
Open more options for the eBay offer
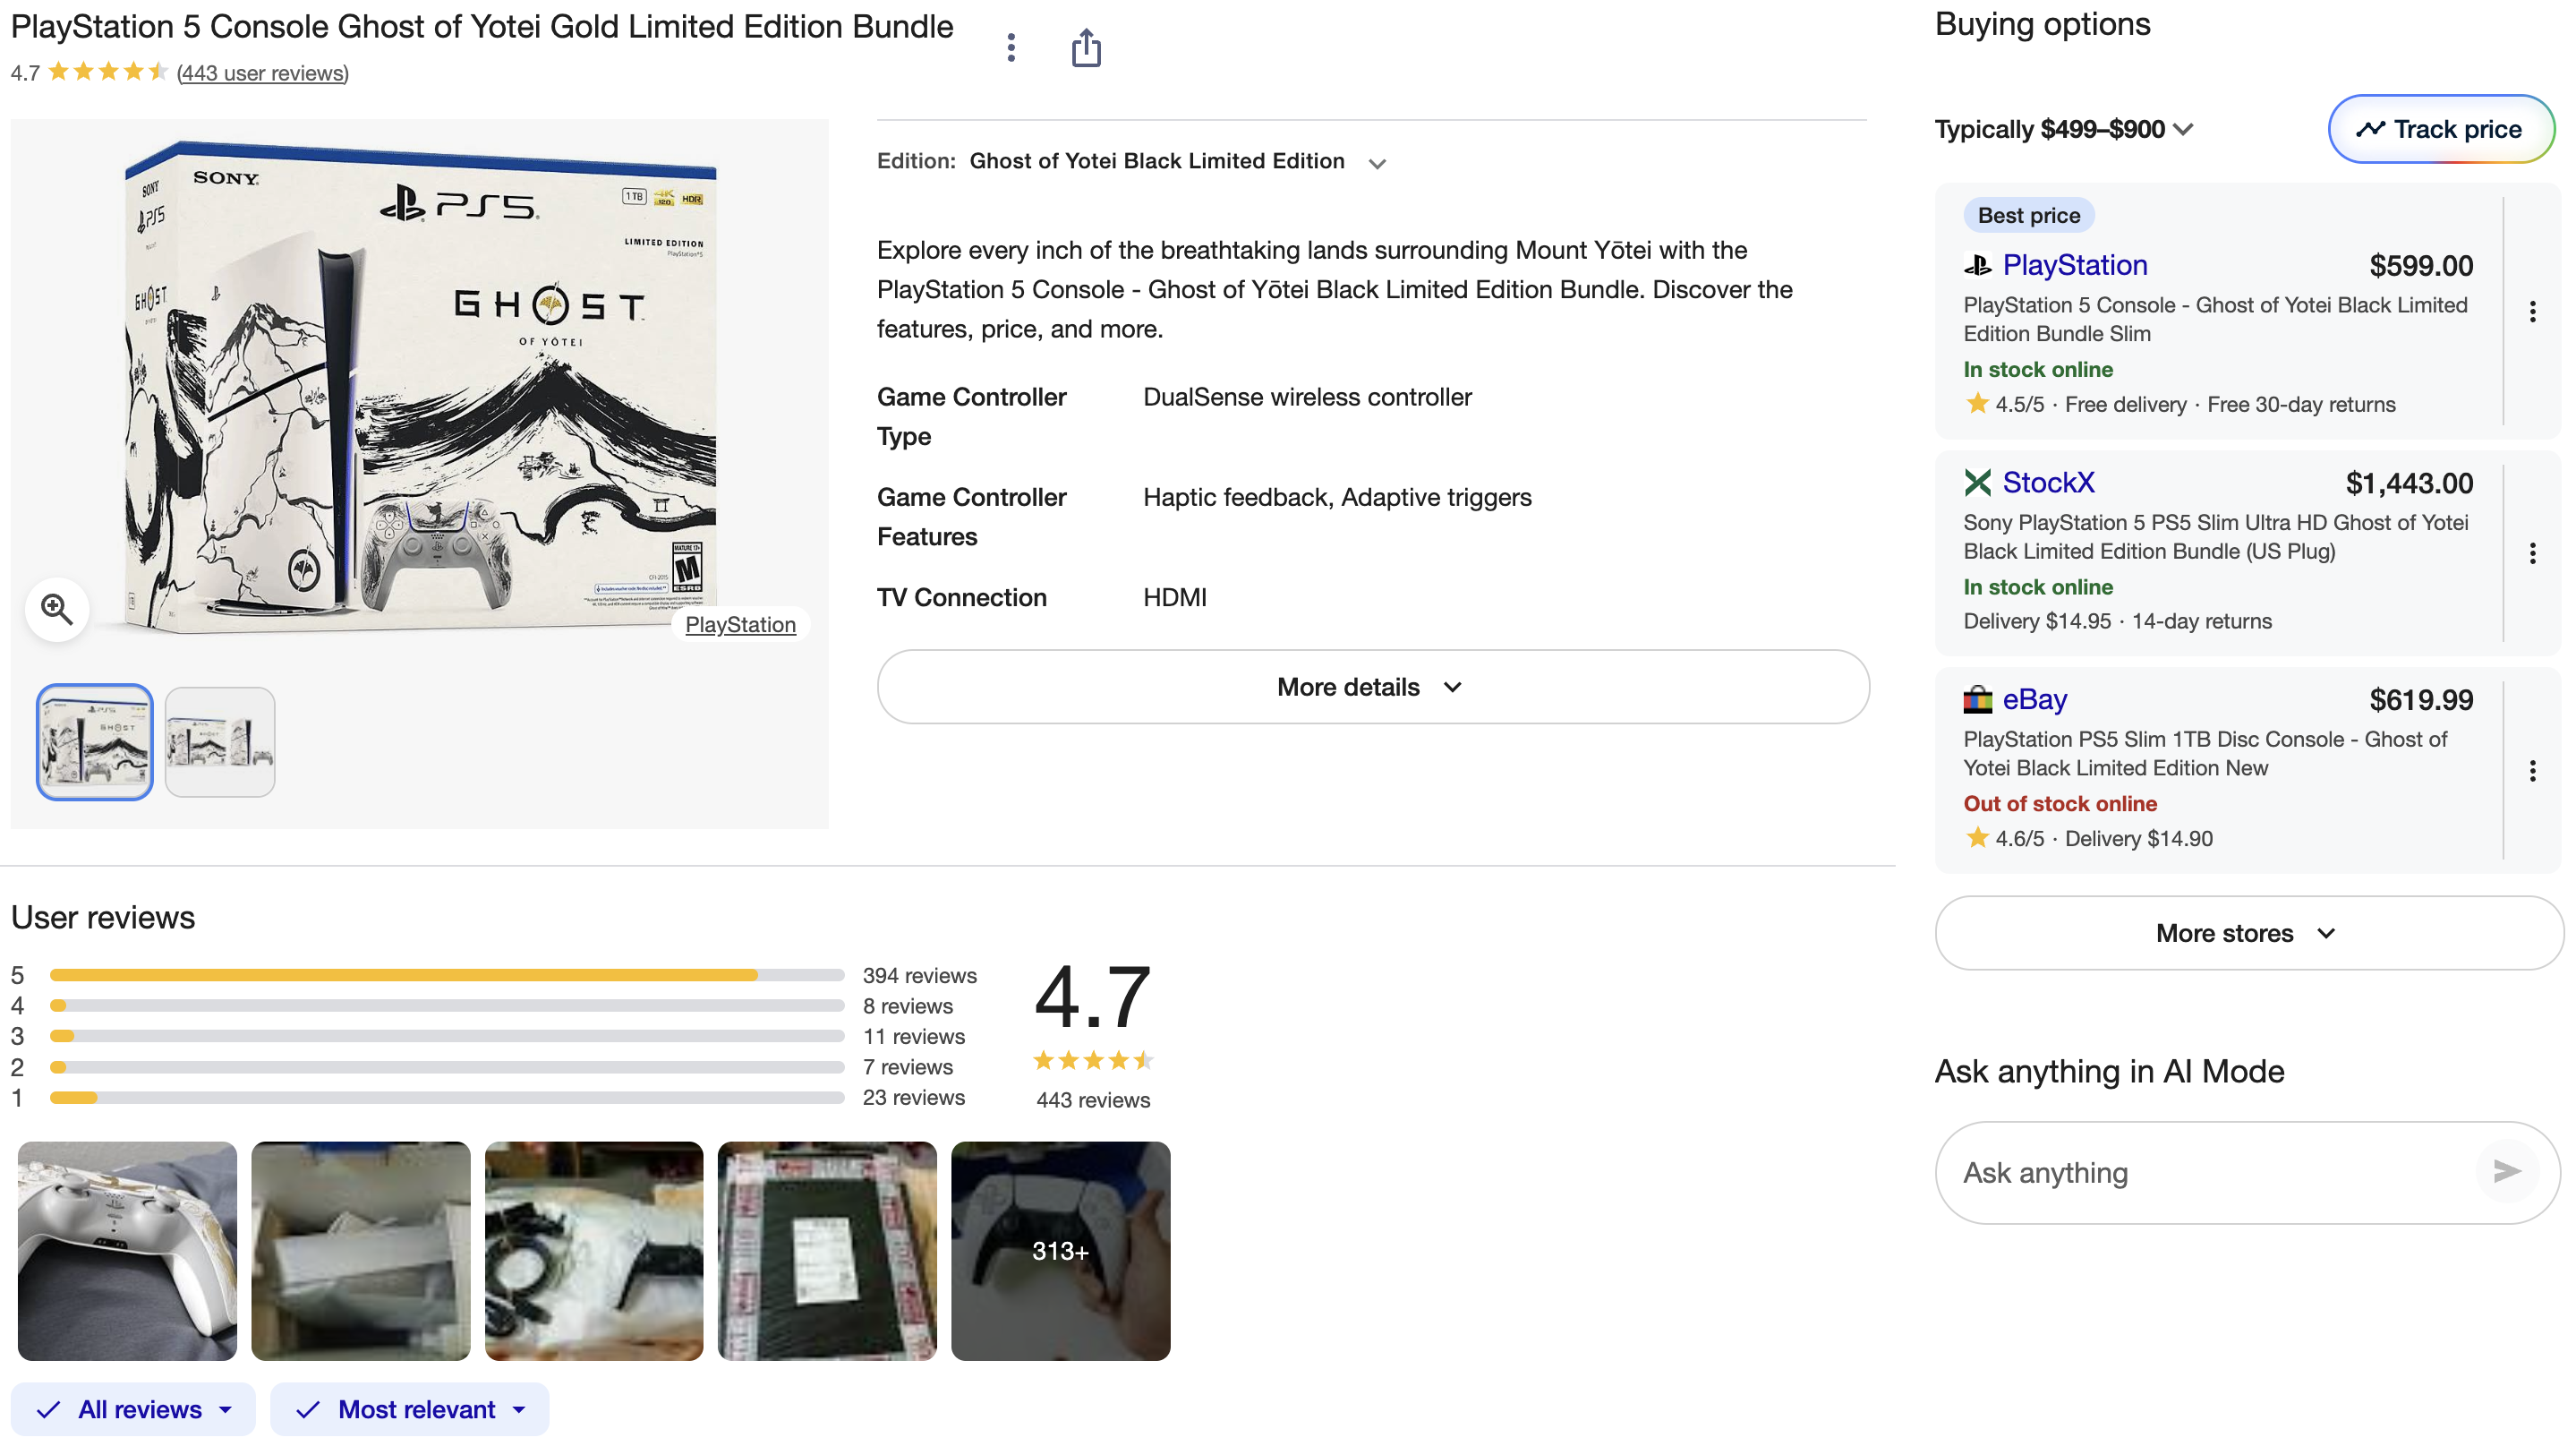[2532, 771]
